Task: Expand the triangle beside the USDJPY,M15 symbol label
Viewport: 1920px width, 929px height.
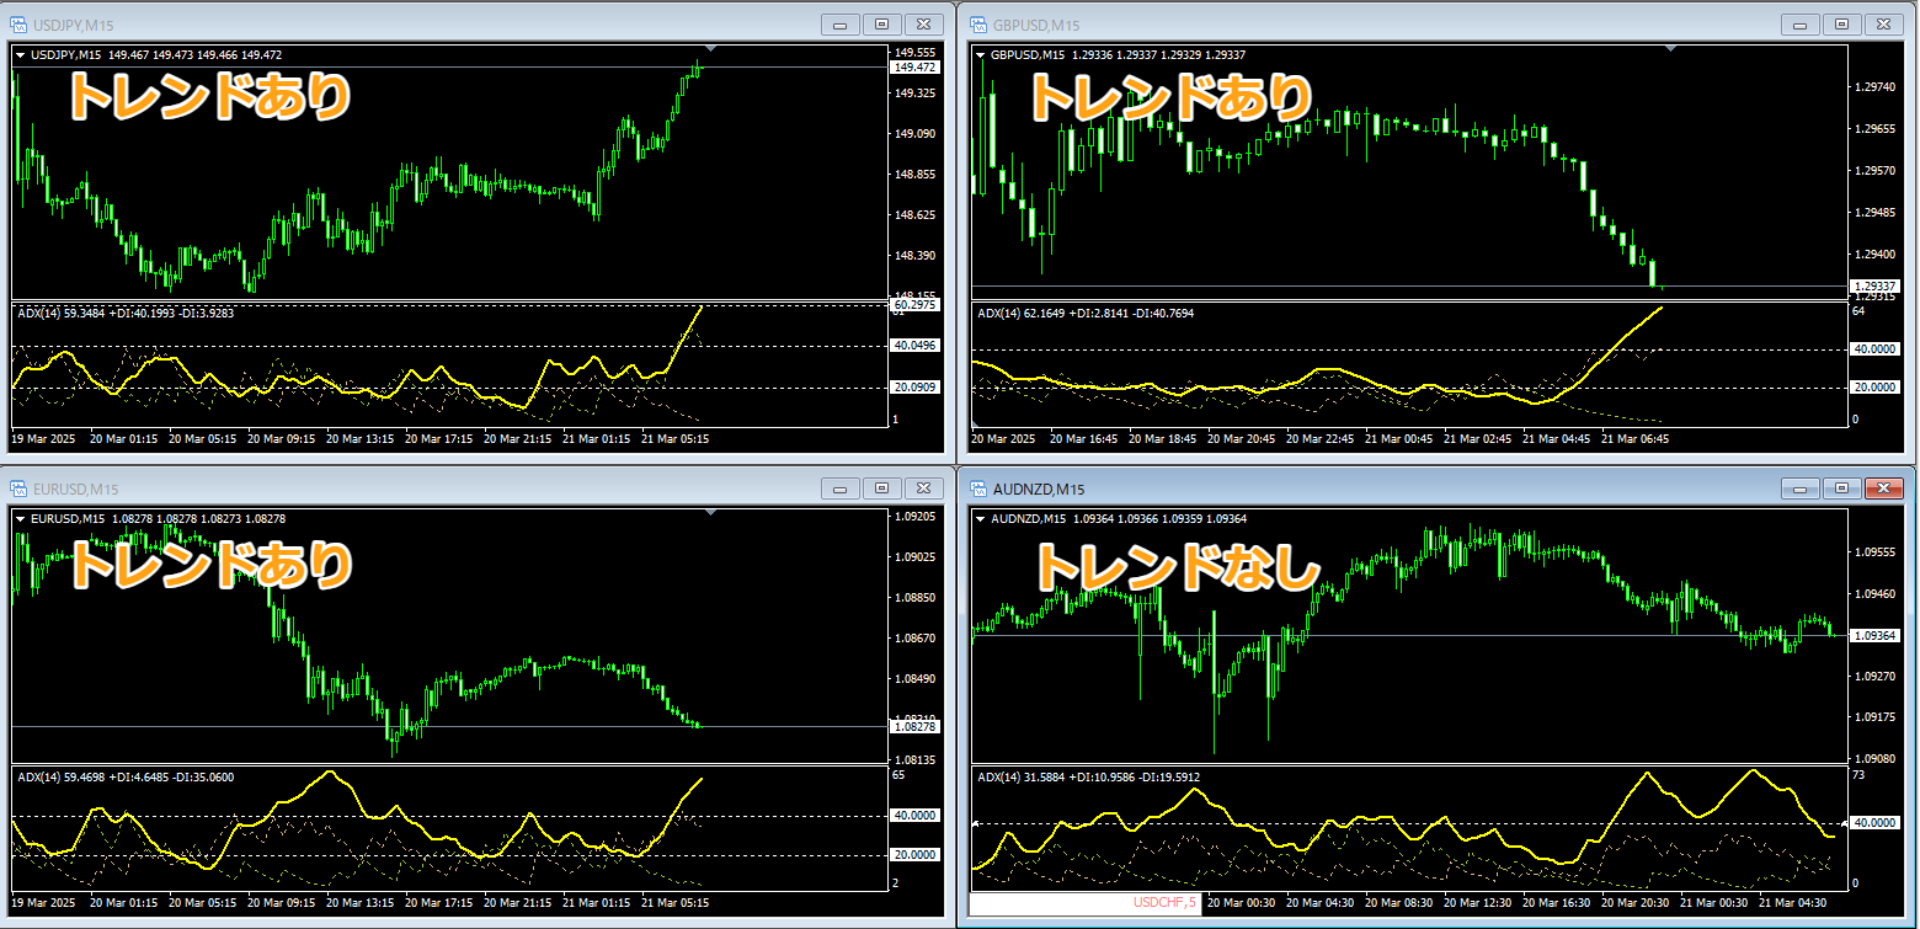Action: 20,55
